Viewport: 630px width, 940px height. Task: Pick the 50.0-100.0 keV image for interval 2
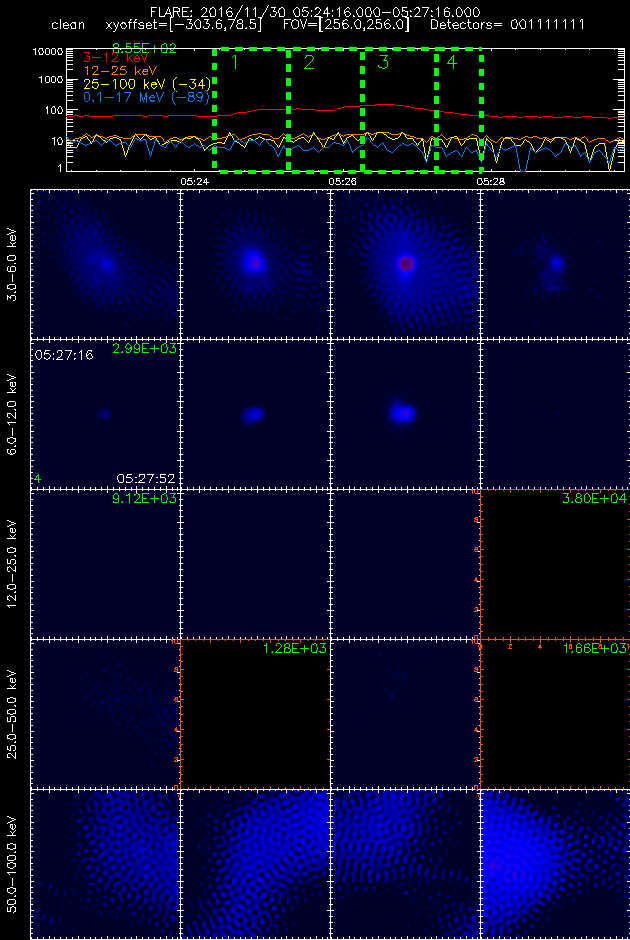pos(255,864)
